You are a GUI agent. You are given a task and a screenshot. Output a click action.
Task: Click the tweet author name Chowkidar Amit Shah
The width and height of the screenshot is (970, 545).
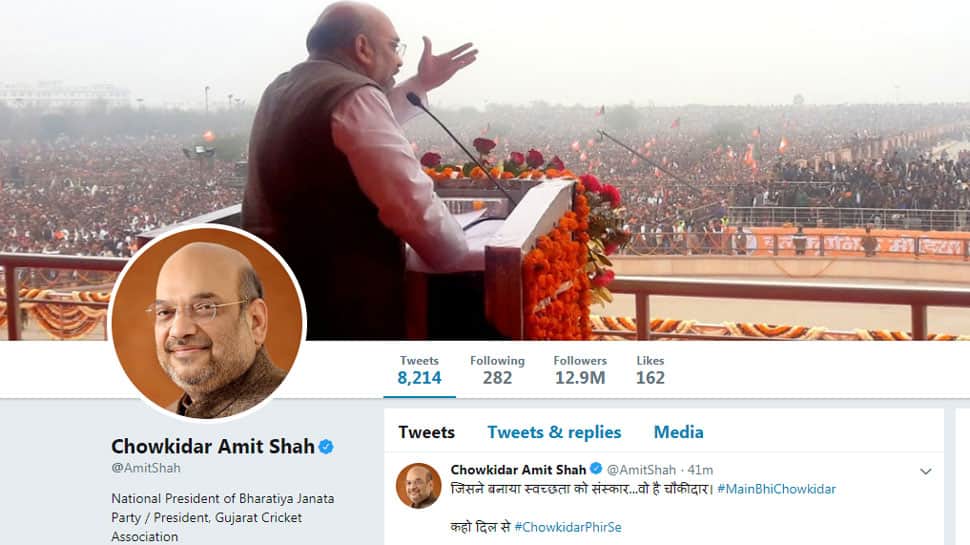[x=518, y=470]
